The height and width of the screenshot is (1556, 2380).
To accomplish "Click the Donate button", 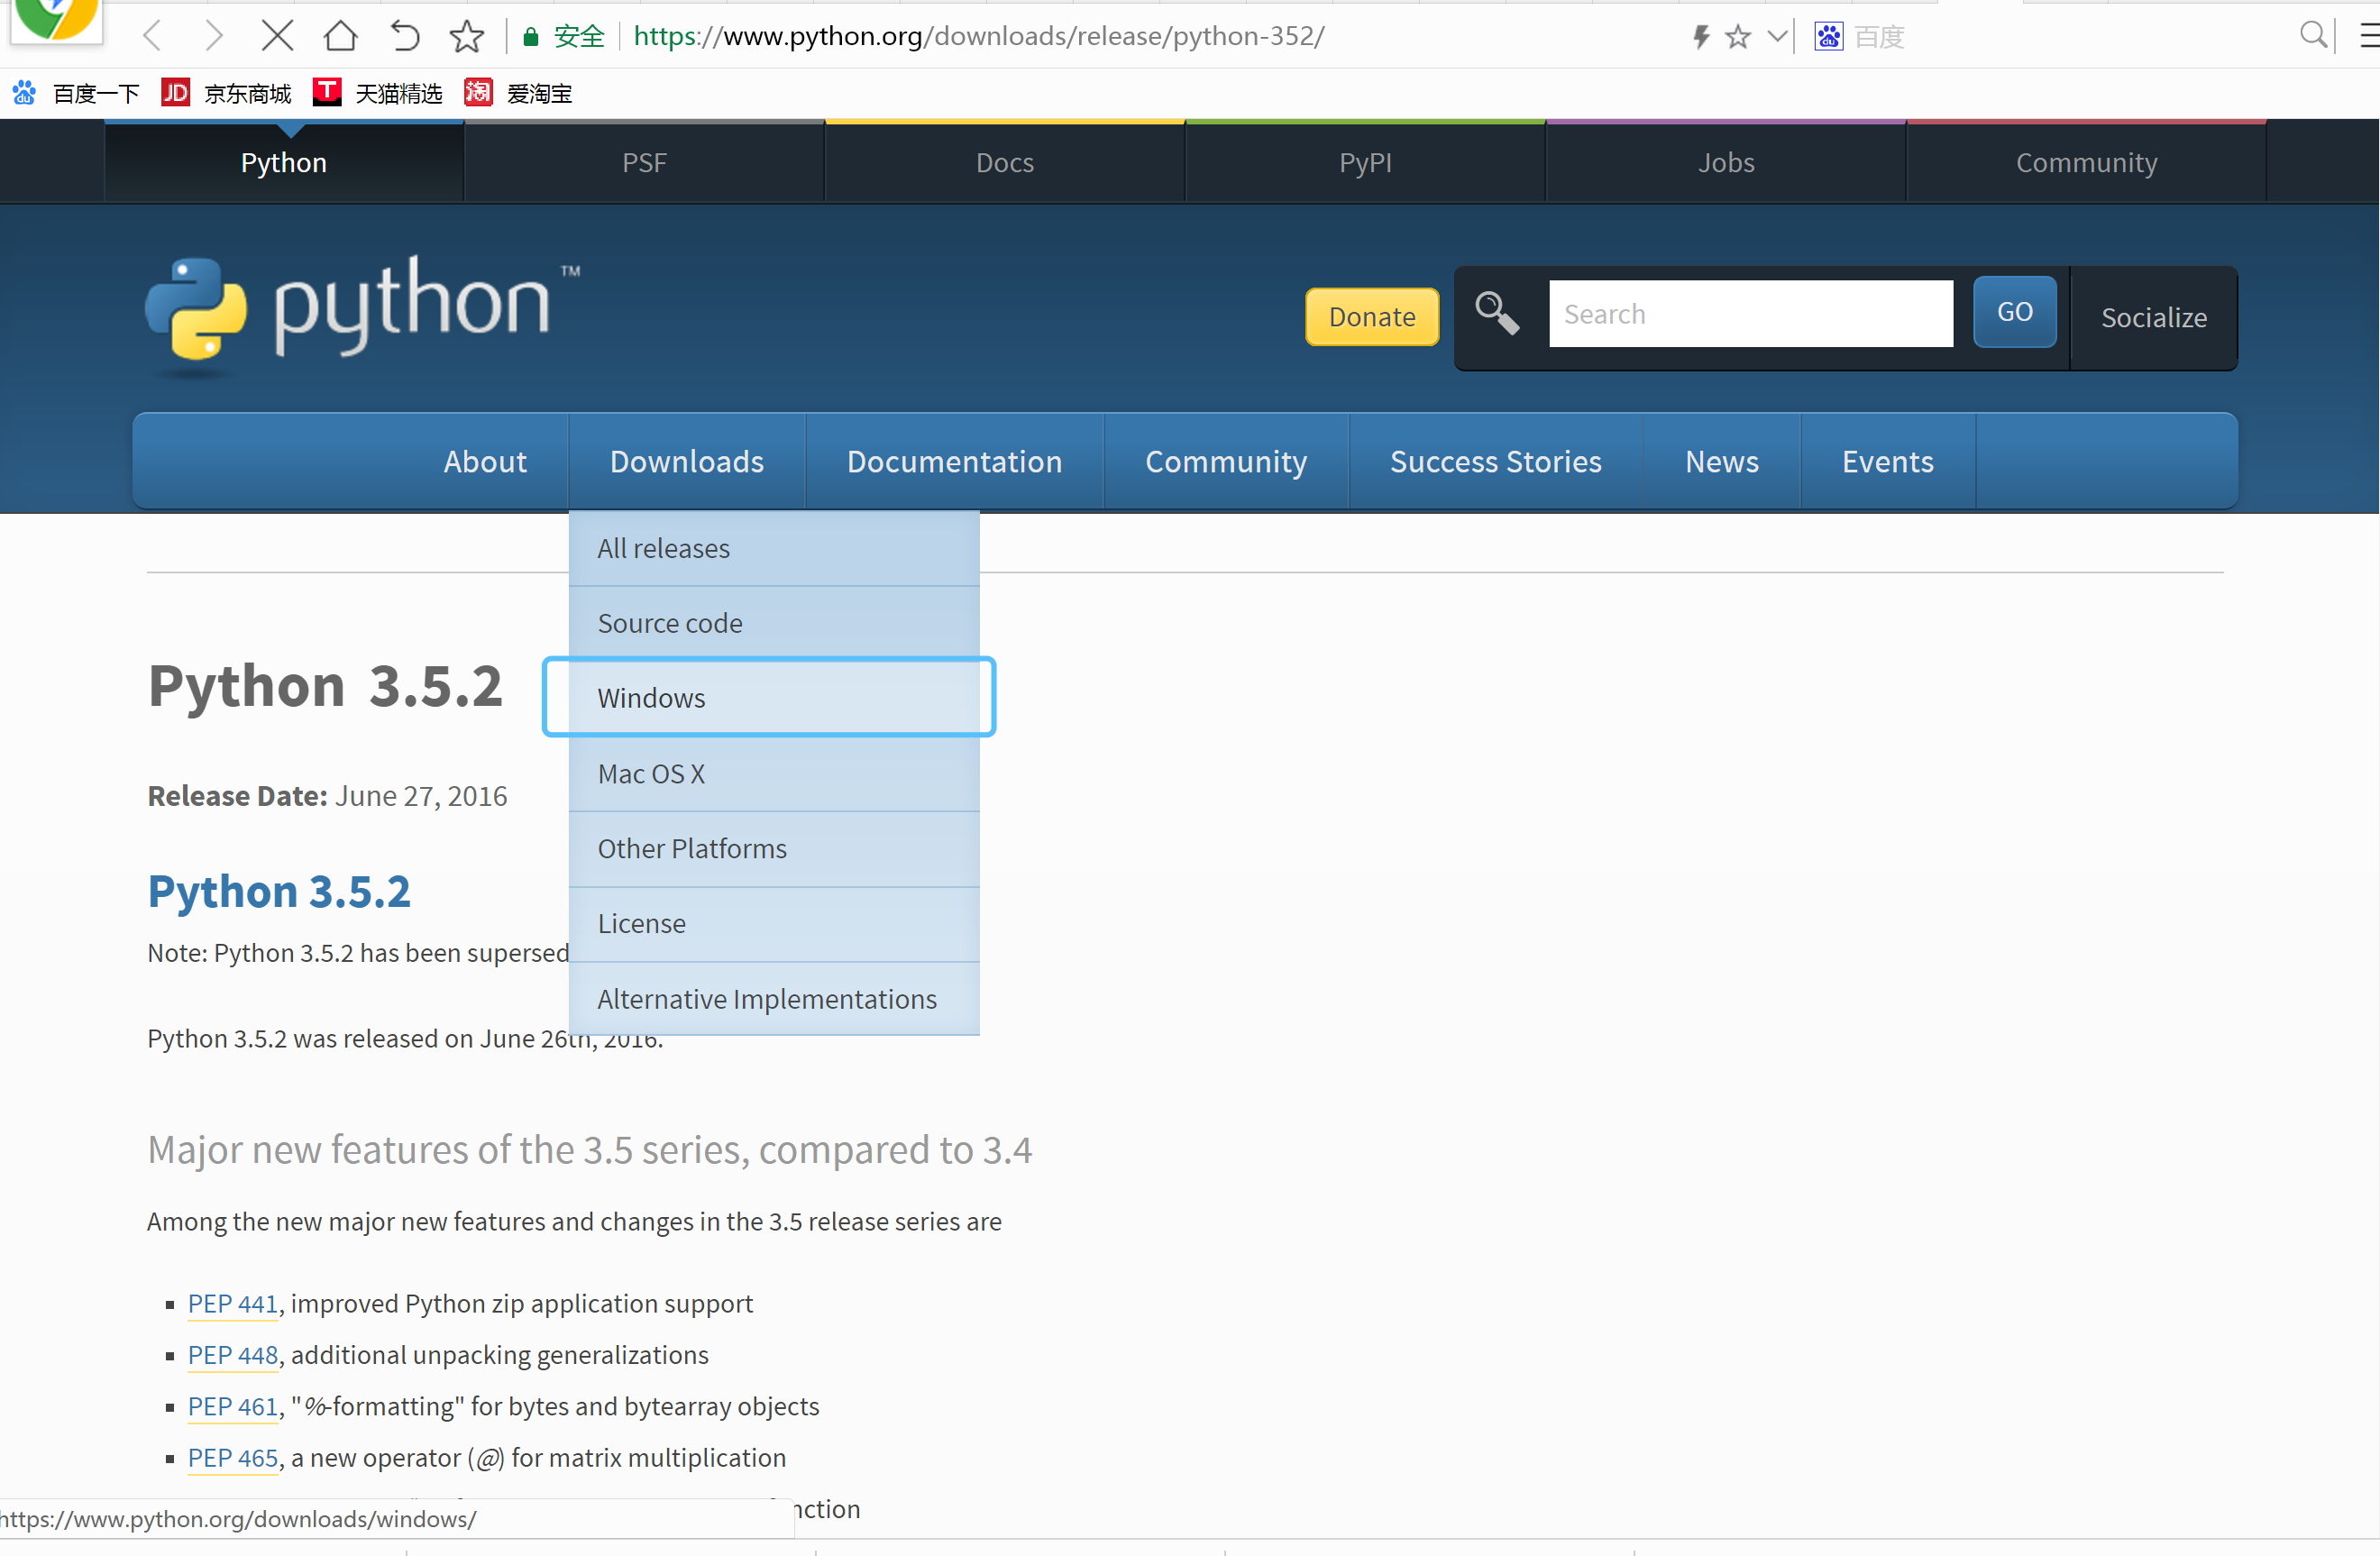I will coord(1371,316).
